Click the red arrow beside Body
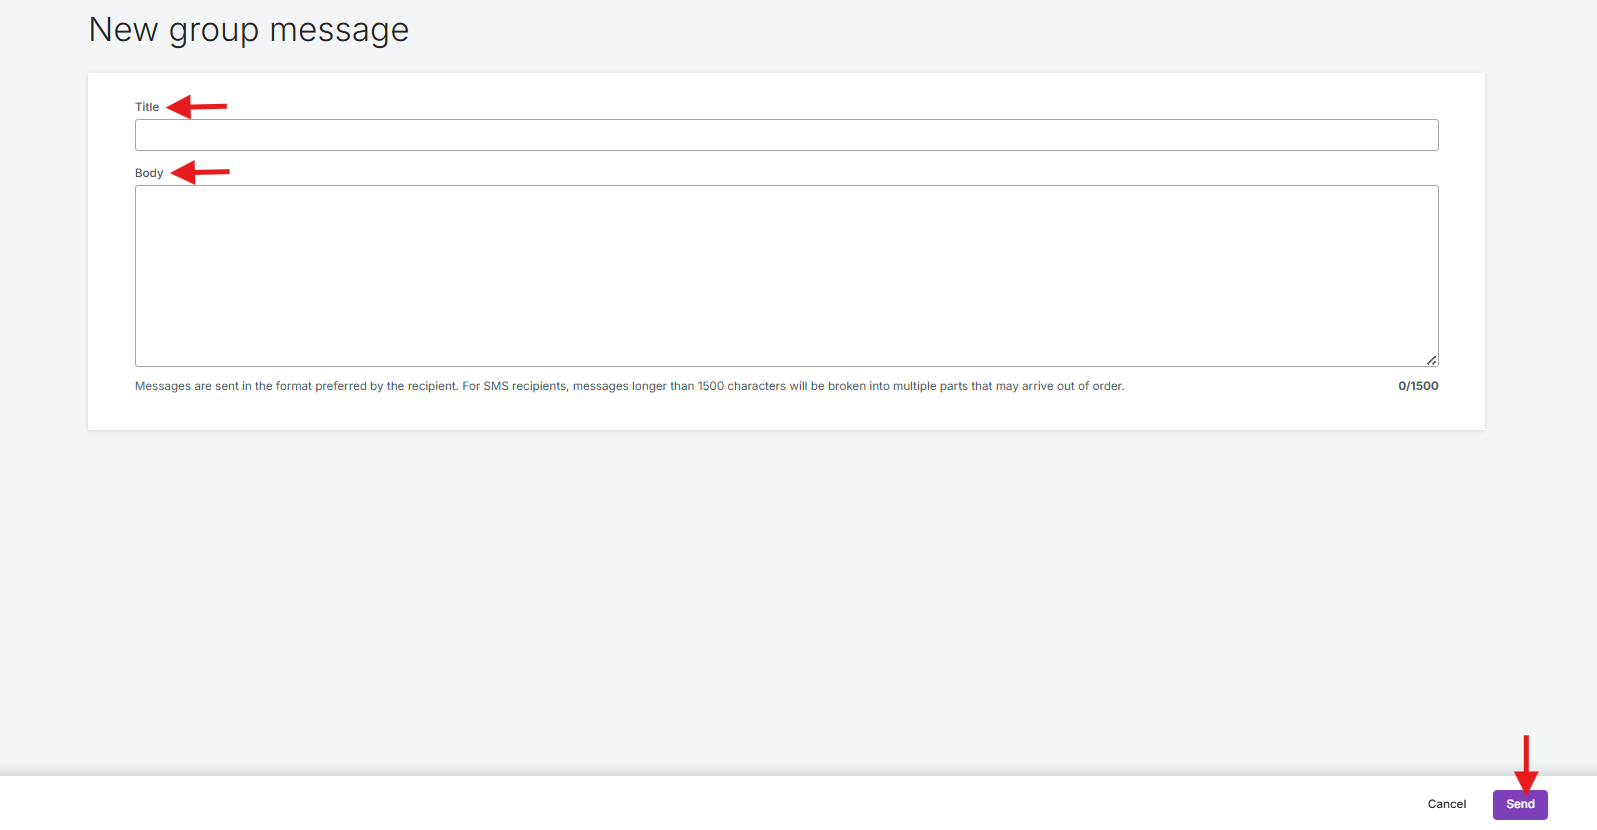Viewport: 1597px width, 830px height. tap(200, 172)
